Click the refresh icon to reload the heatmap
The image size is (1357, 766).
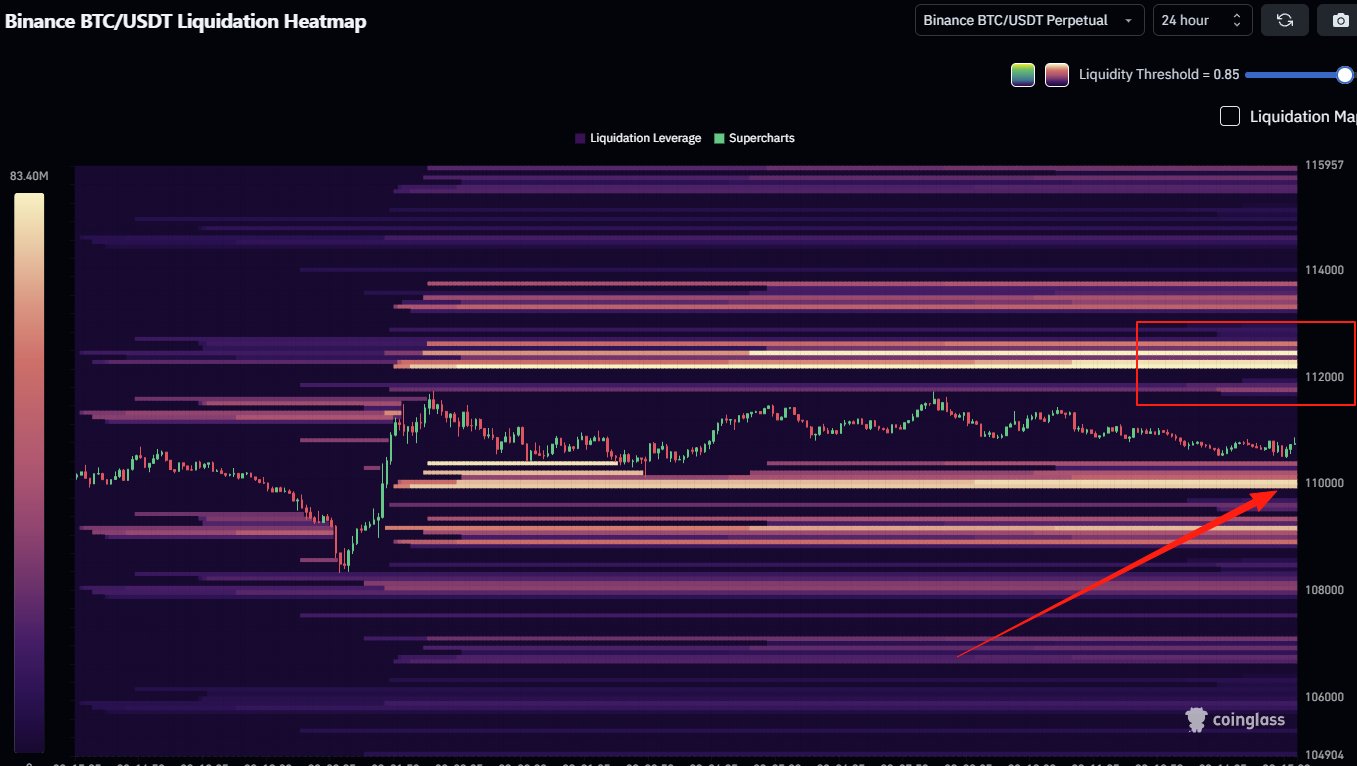(1284, 20)
